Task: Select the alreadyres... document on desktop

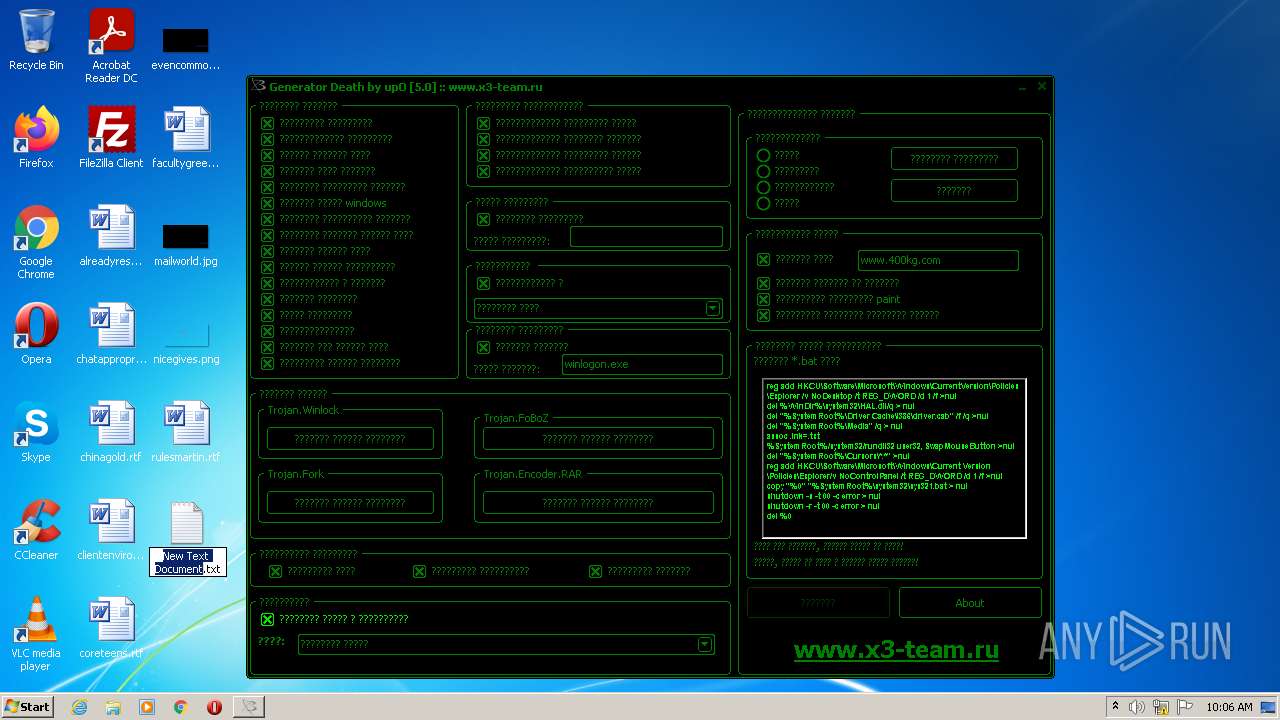Action: (111, 236)
